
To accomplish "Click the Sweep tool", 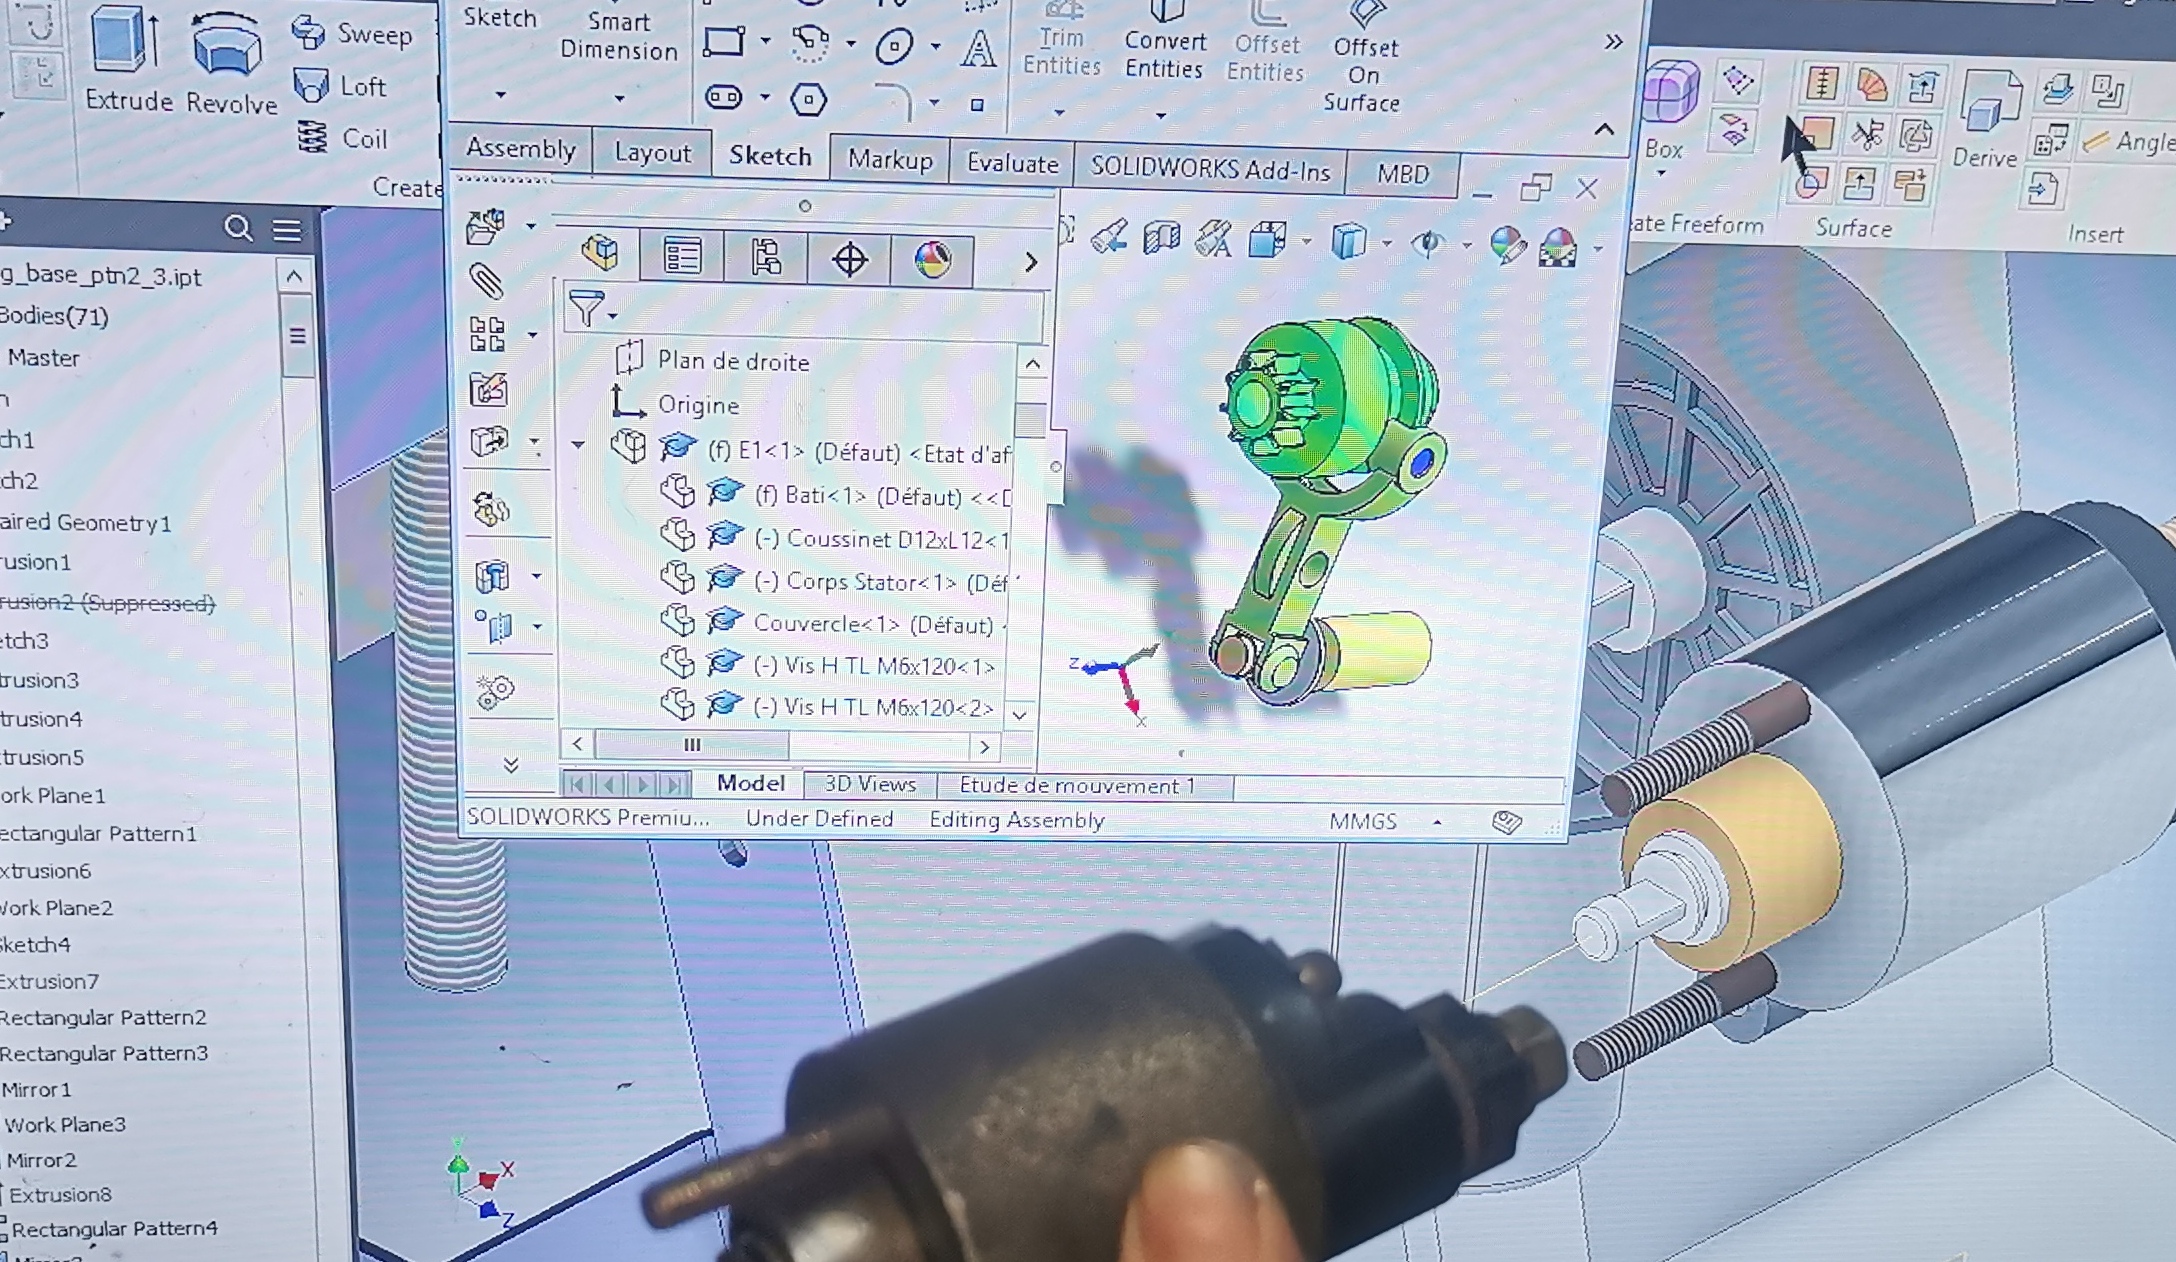I will 352,34.
